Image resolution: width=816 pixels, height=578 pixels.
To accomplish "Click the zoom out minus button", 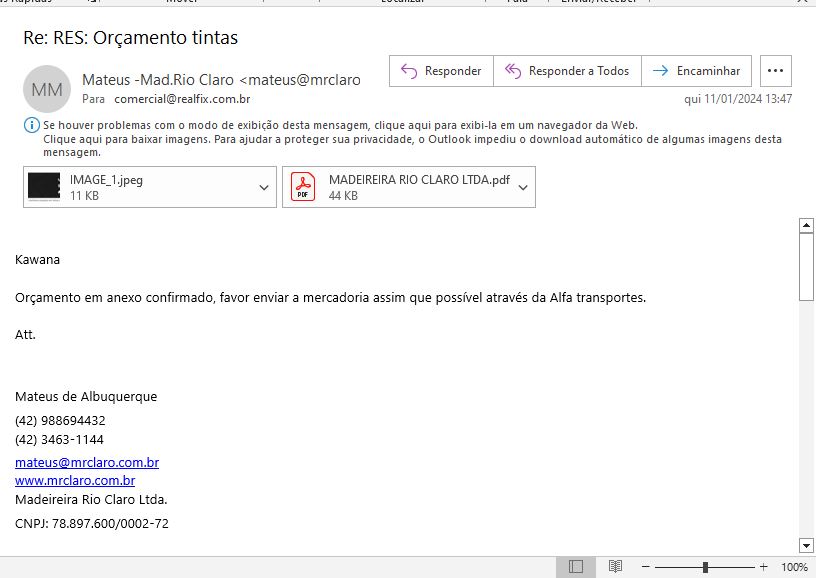I will click(x=646, y=567).
